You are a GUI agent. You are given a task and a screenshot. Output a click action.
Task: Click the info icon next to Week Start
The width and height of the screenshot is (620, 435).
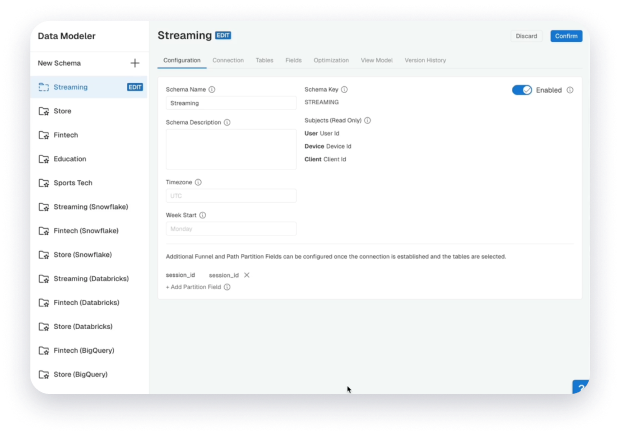pos(202,215)
